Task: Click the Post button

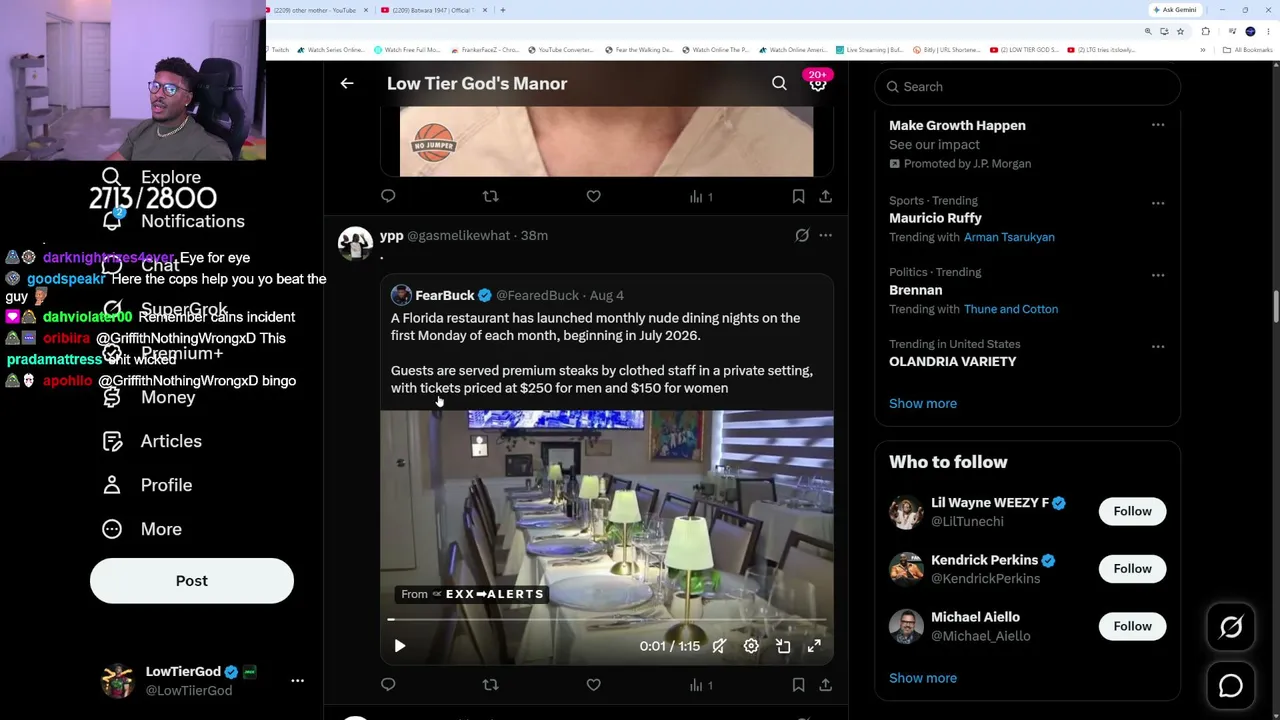Action: [x=192, y=581]
